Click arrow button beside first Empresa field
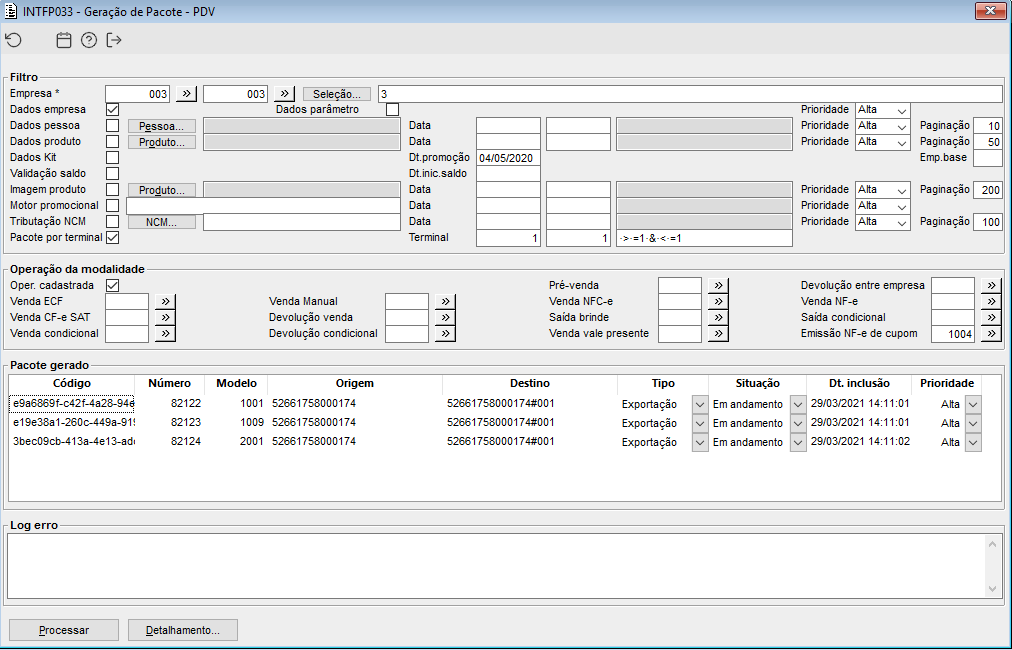1012x650 pixels. [186, 94]
